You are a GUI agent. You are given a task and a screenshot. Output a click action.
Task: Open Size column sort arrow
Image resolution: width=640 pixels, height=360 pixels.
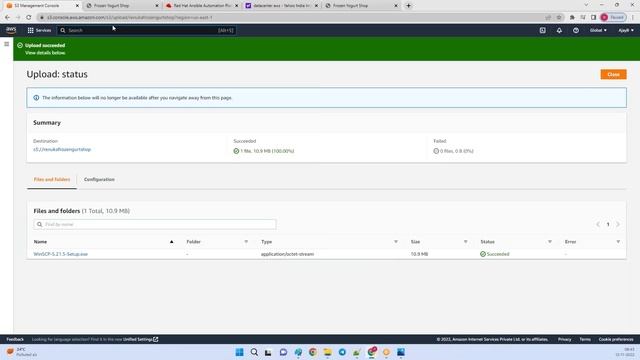click(466, 242)
